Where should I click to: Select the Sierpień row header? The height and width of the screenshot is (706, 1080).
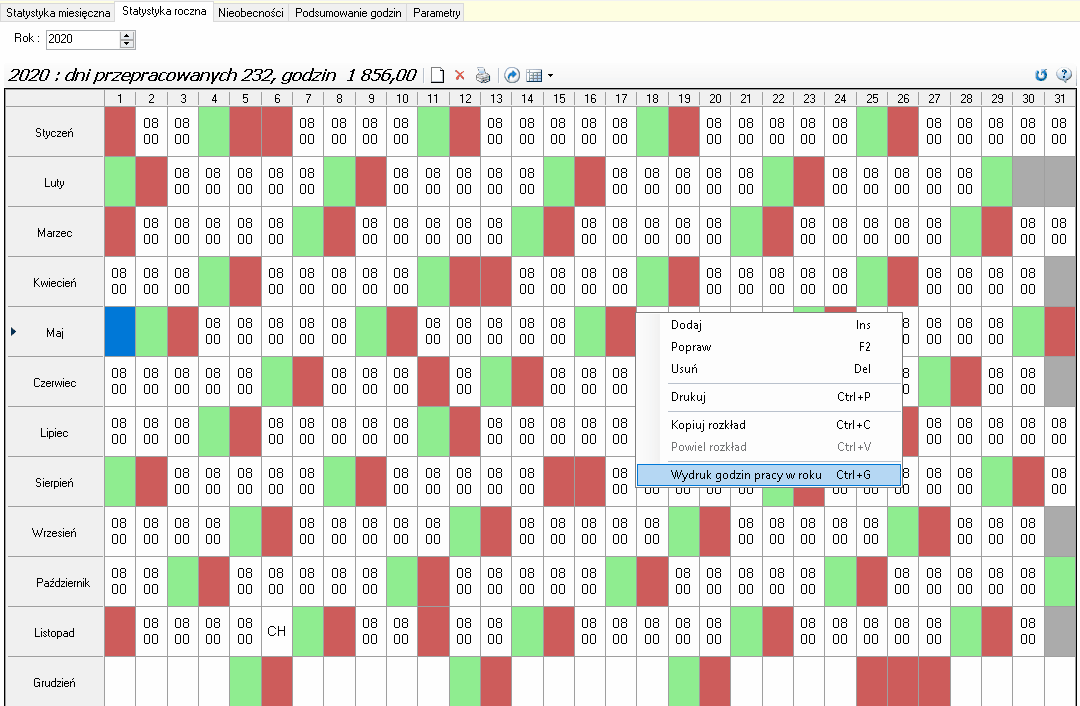[x=55, y=482]
